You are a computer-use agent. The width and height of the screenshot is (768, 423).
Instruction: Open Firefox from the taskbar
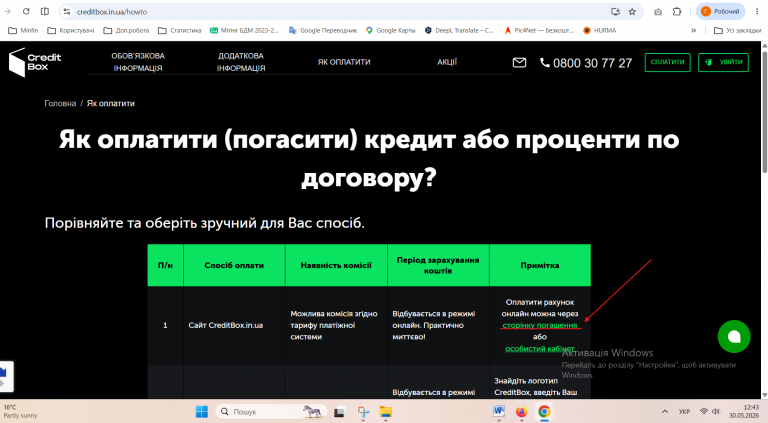click(x=521, y=412)
